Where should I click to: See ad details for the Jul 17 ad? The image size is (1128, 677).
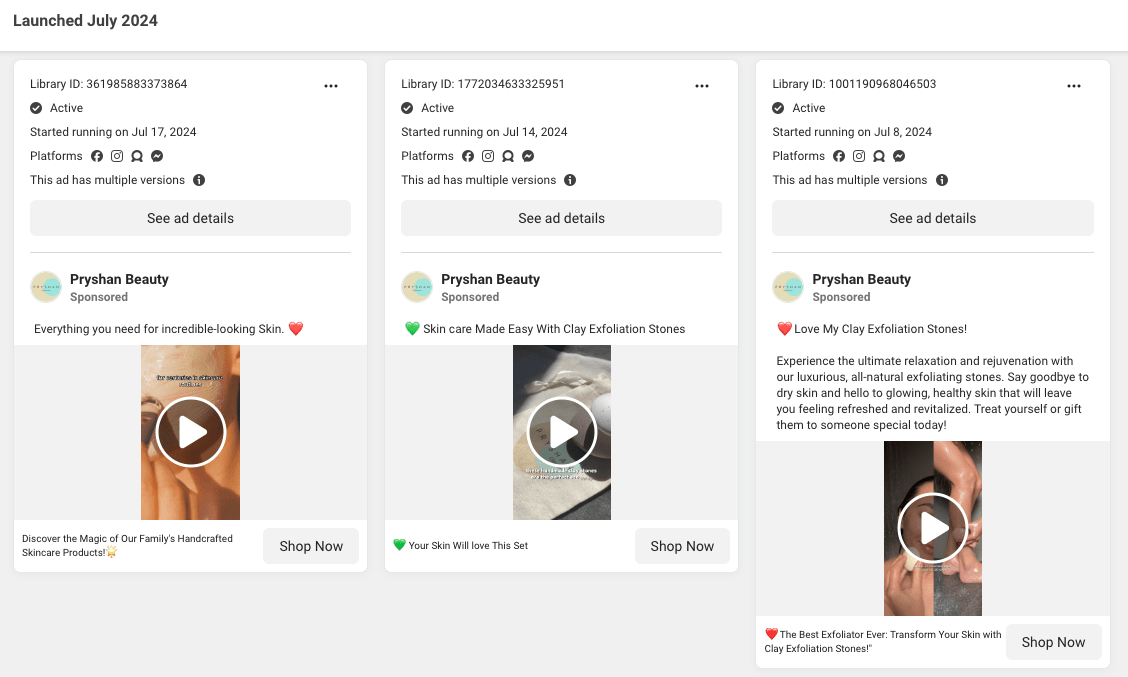[190, 218]
